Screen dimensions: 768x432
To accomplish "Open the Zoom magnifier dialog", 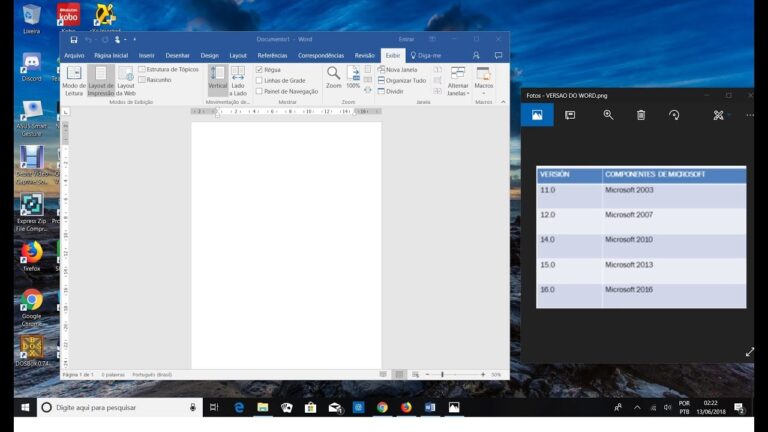I will [334, 77].
